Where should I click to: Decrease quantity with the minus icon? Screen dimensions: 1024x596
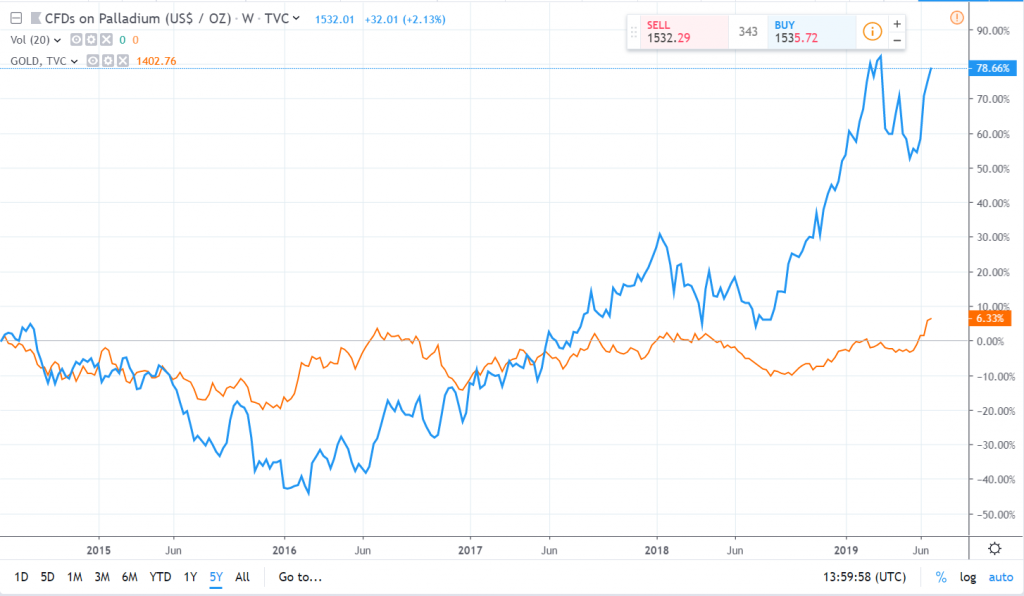pos(896,40)
